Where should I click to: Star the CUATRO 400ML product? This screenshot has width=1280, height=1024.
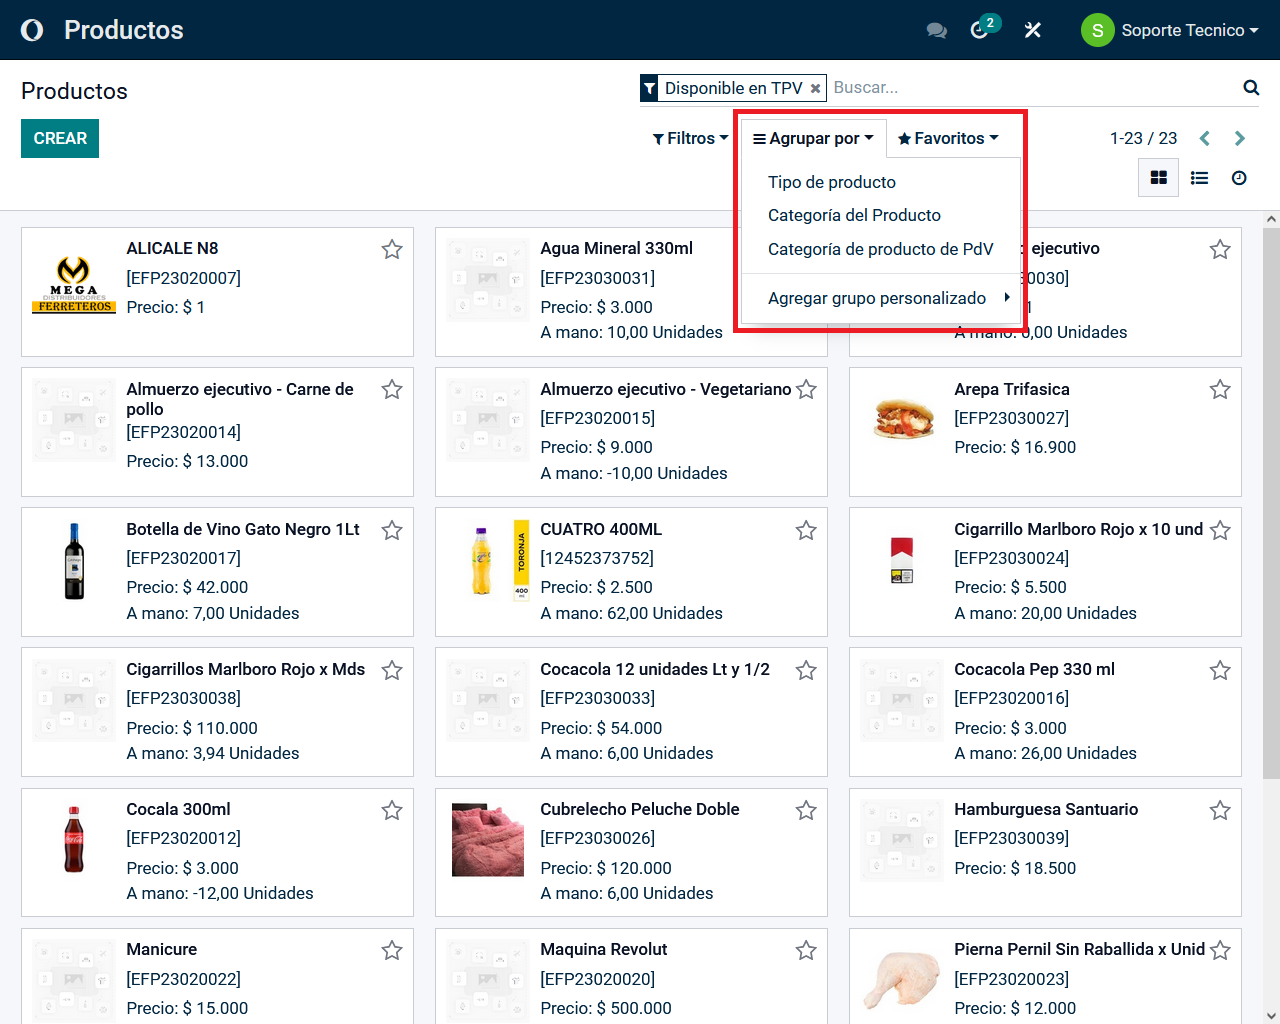[806, 530]
